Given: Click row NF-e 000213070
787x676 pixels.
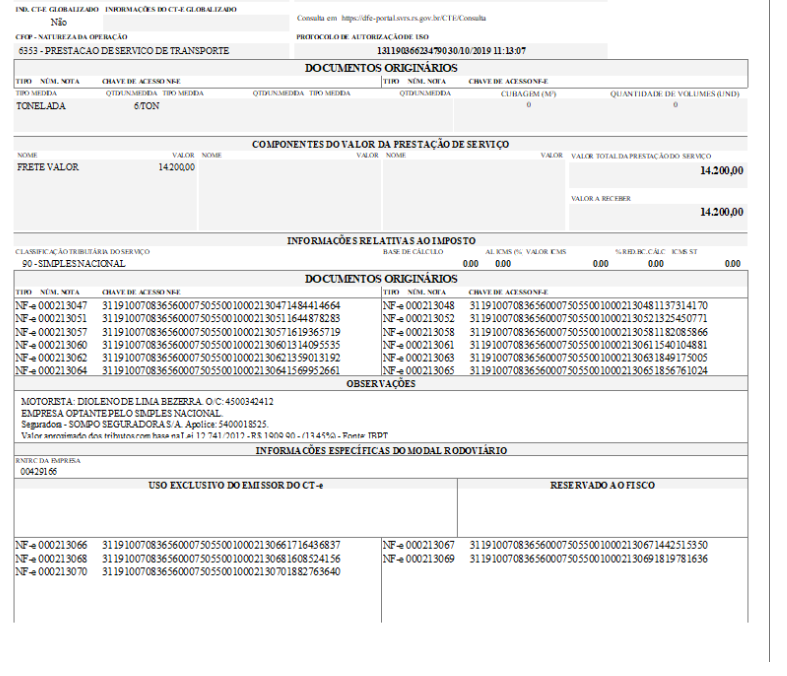Looking at the screenshot, I should (x=178, y=572).
